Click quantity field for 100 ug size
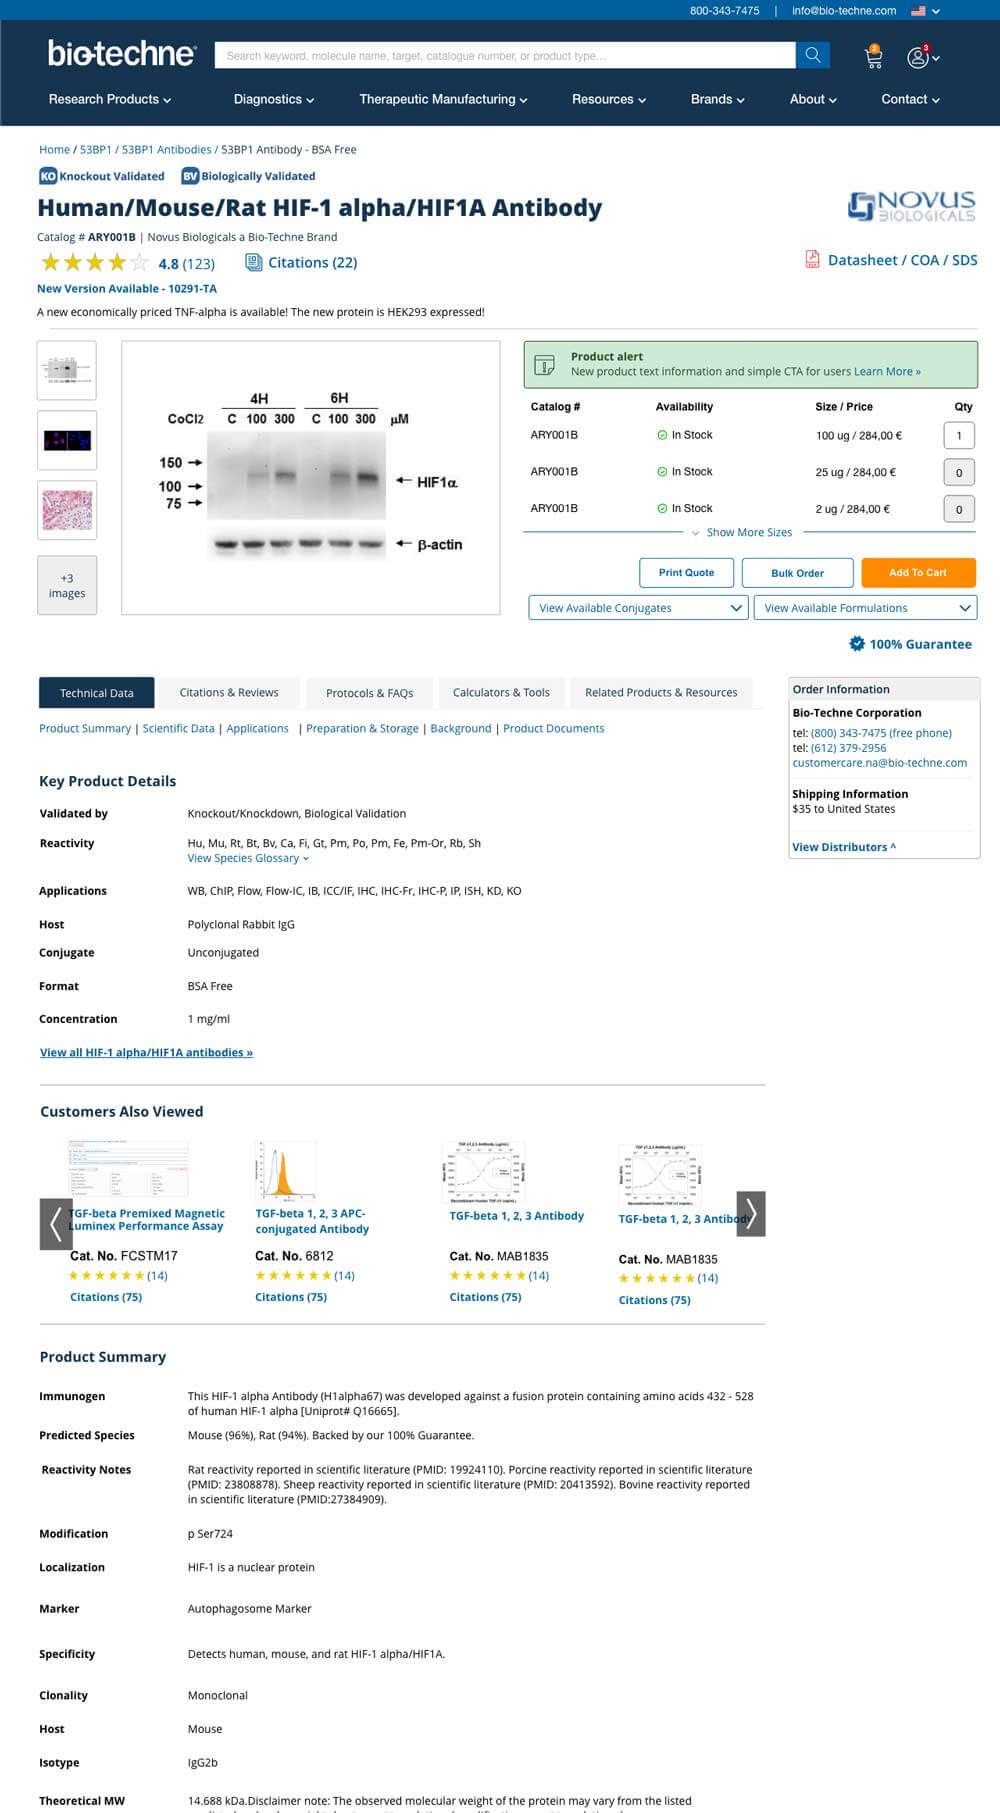1000x1813 pixels. 959,435
